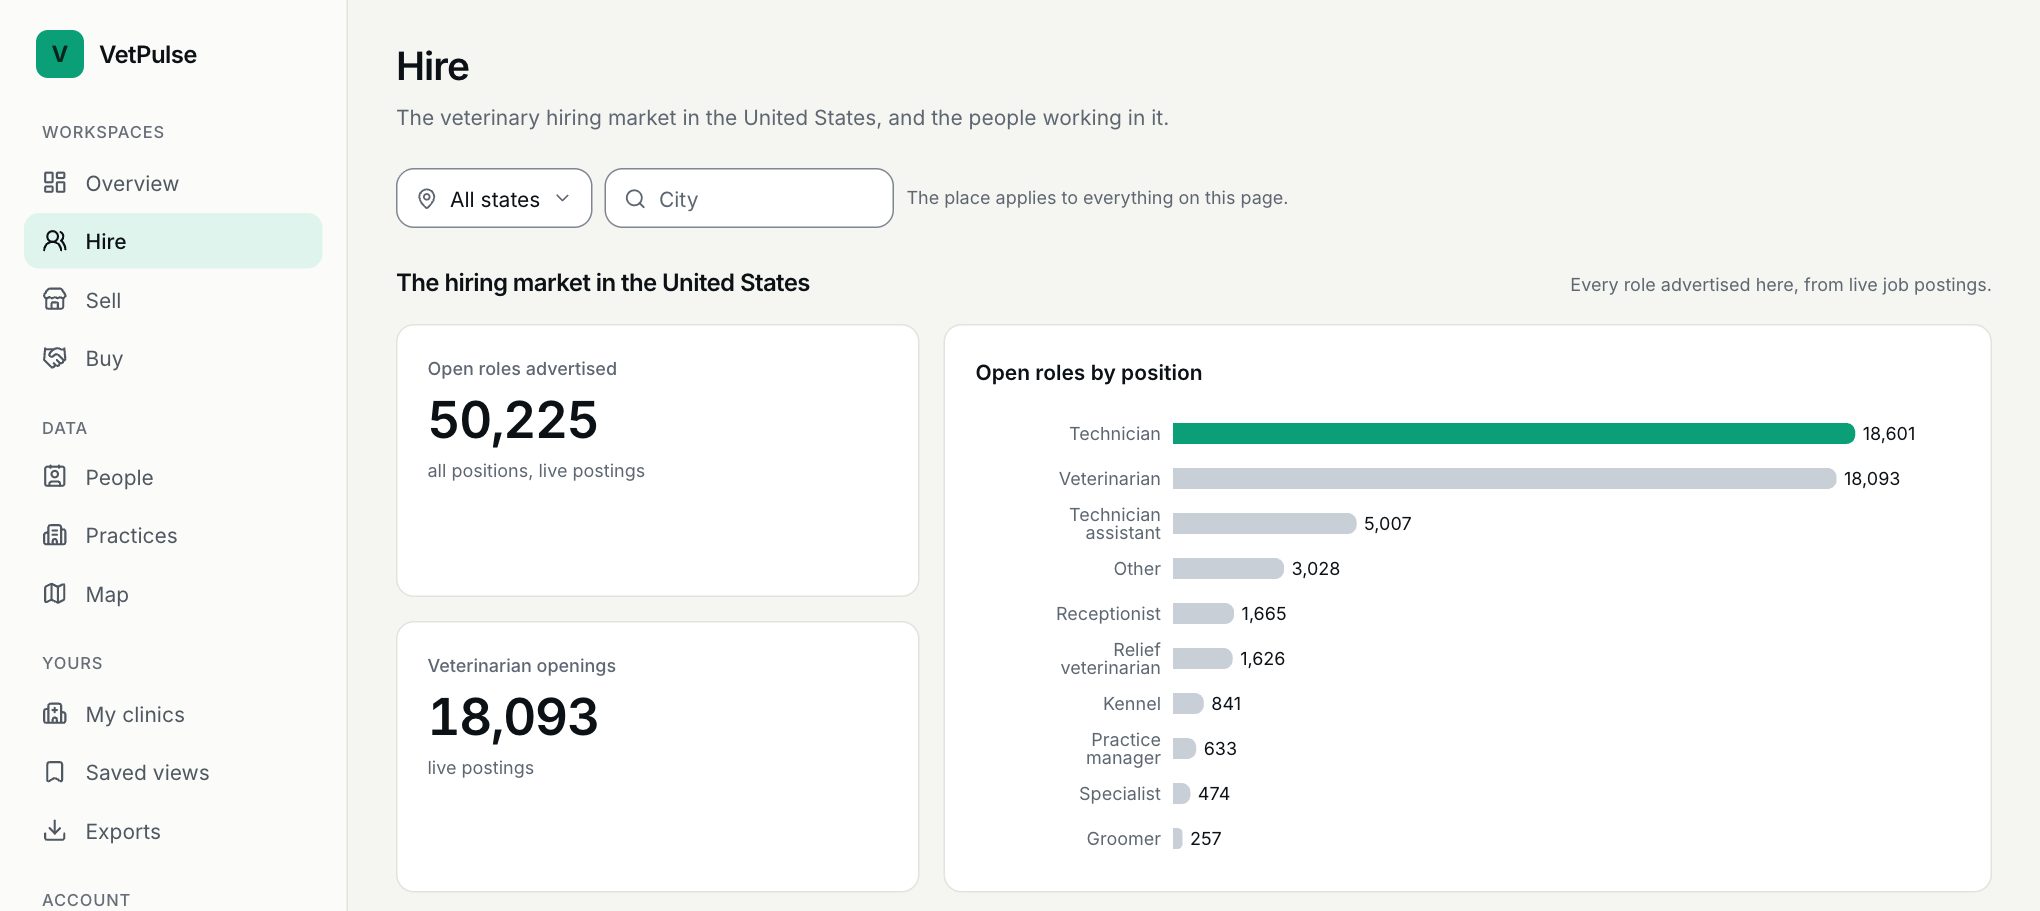Click "The hiring market in the United States" heading

(603, 283)
